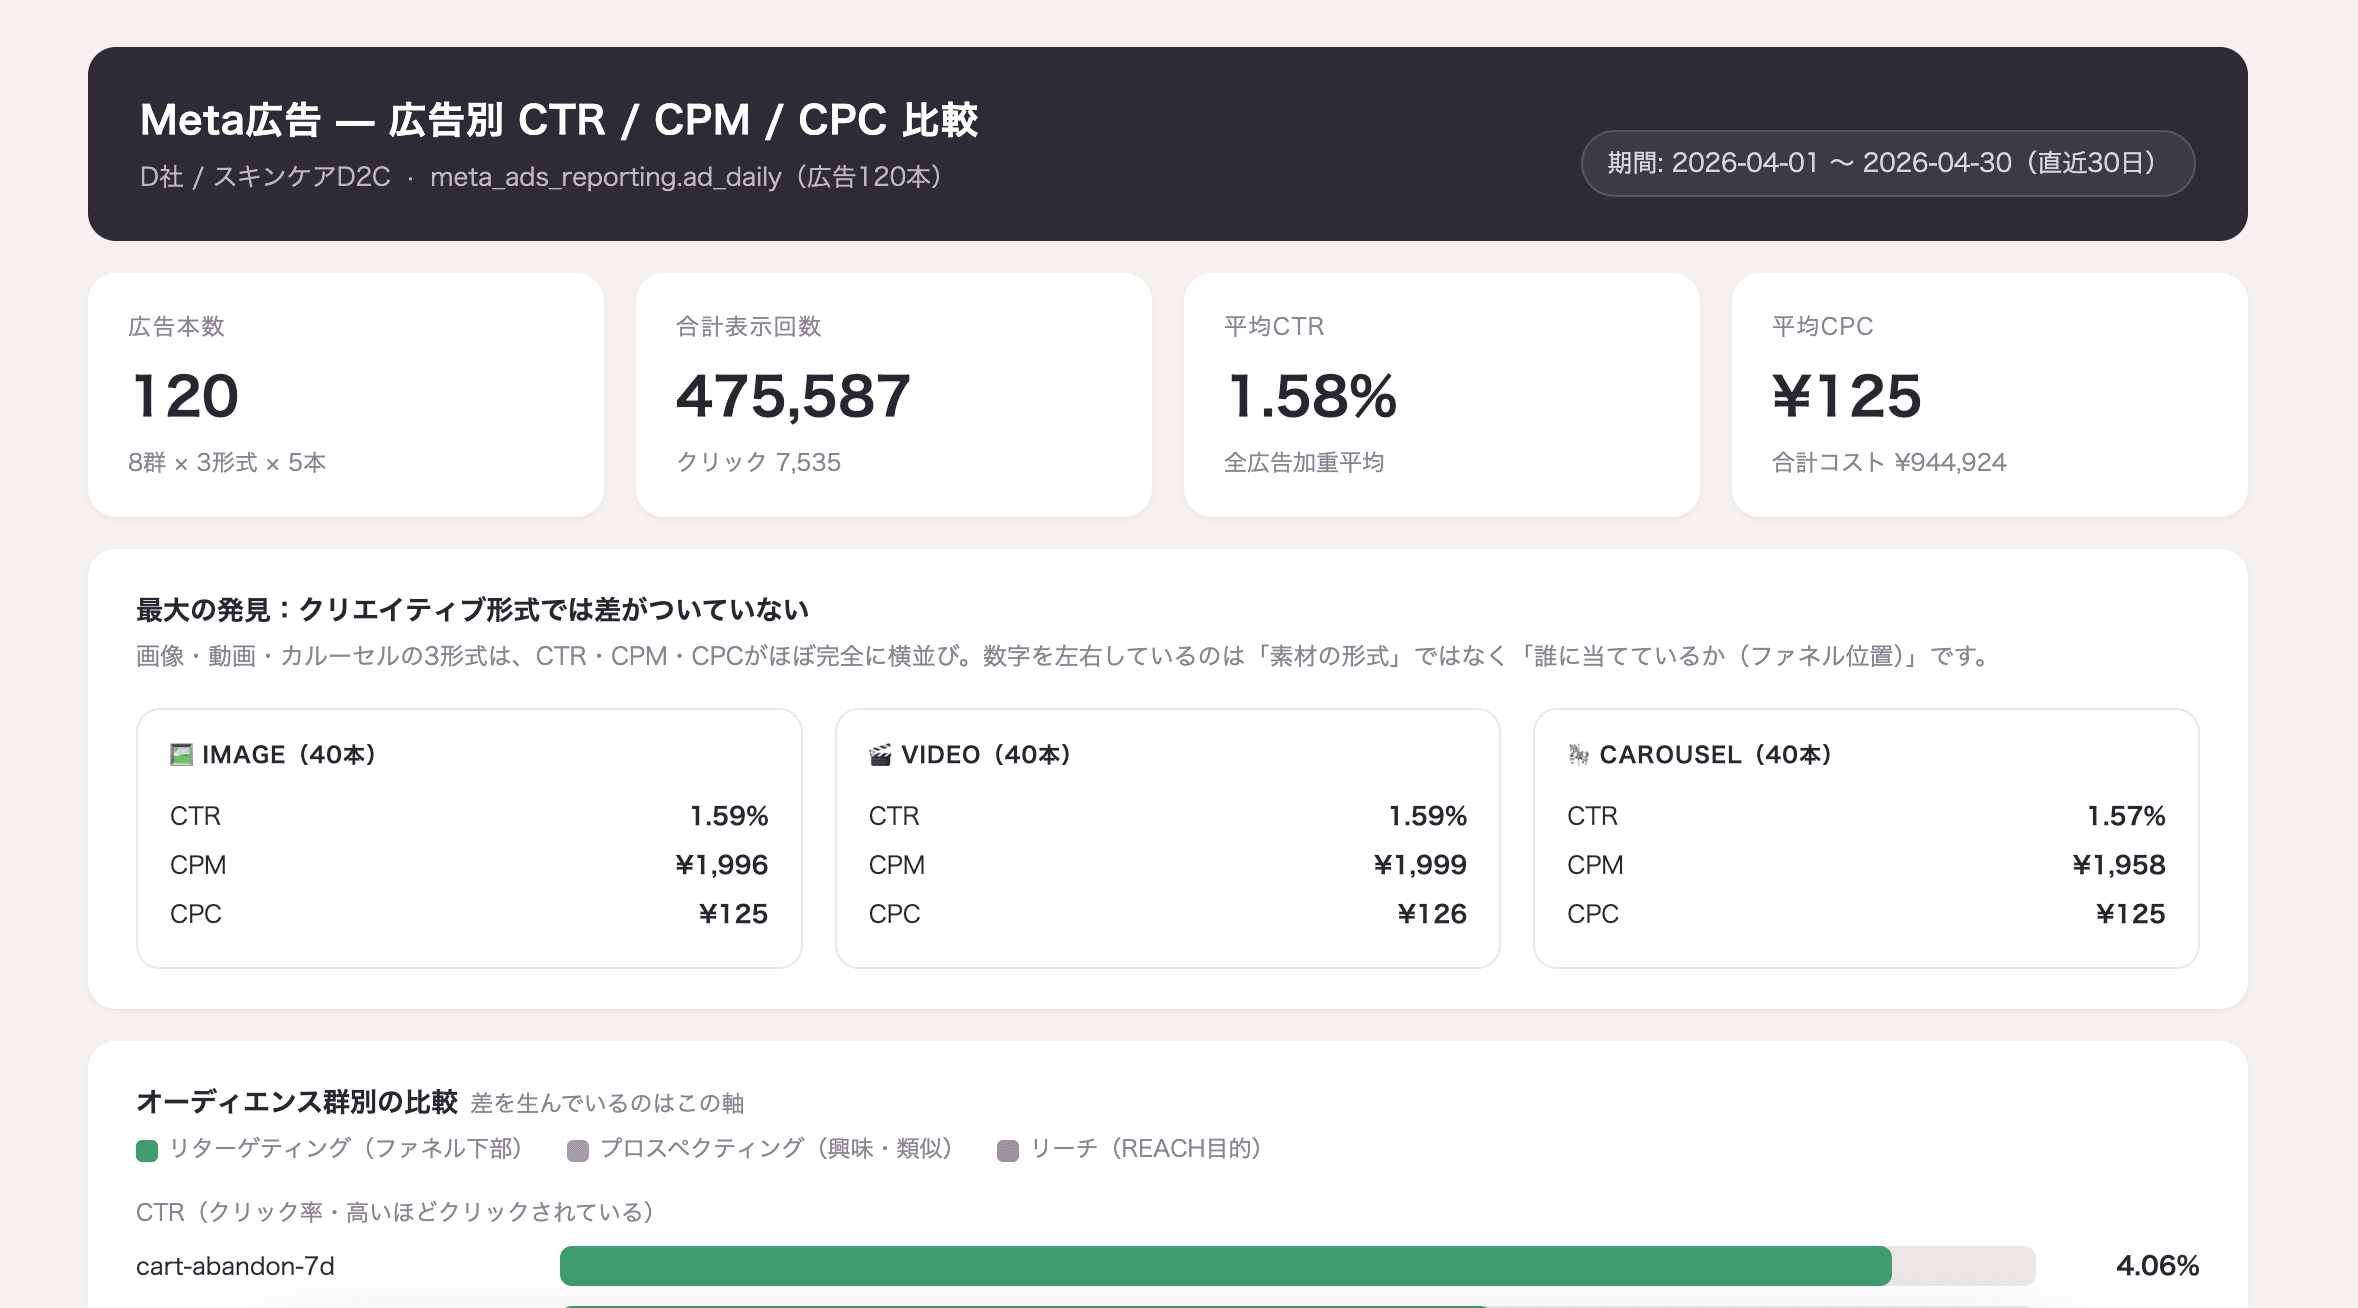Viewport: 2358px width, 1308px height.
Task: Open the 広告本数 120 summary card
Action: click(346, 395)
